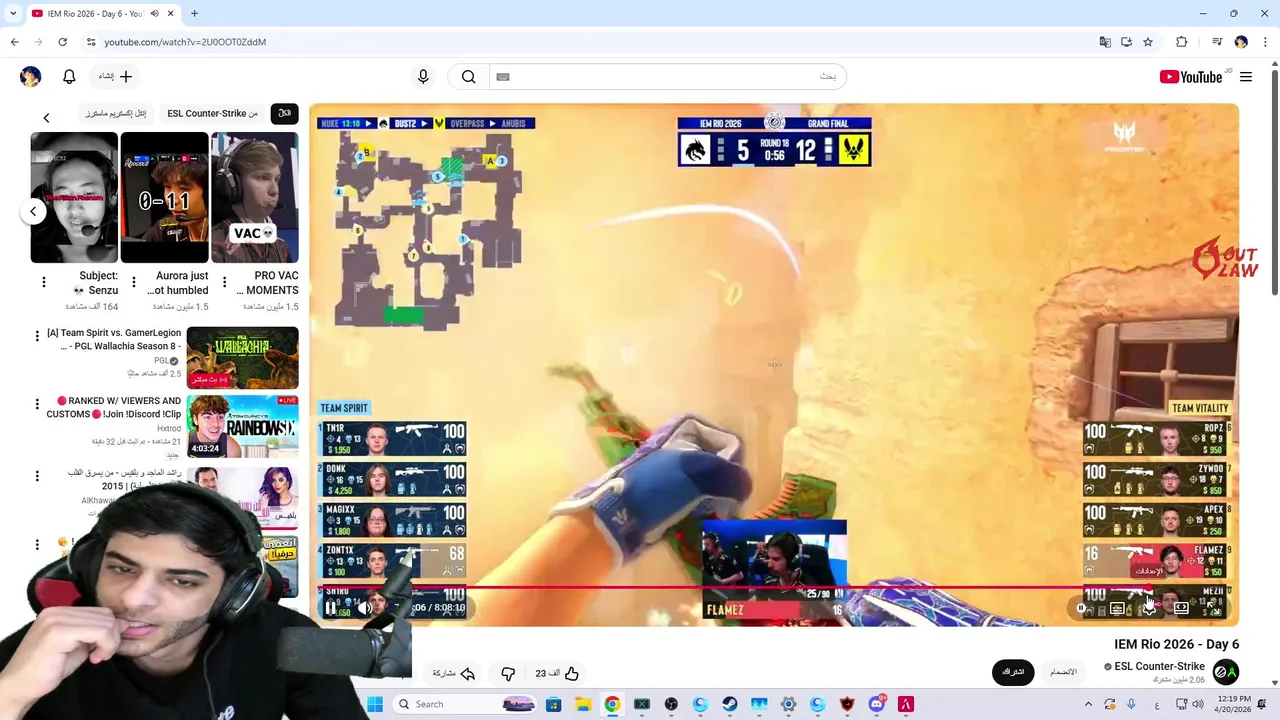Open the Aurora just got humbled short
Viewport: 1280px width, 720px height.
[165, 197]
